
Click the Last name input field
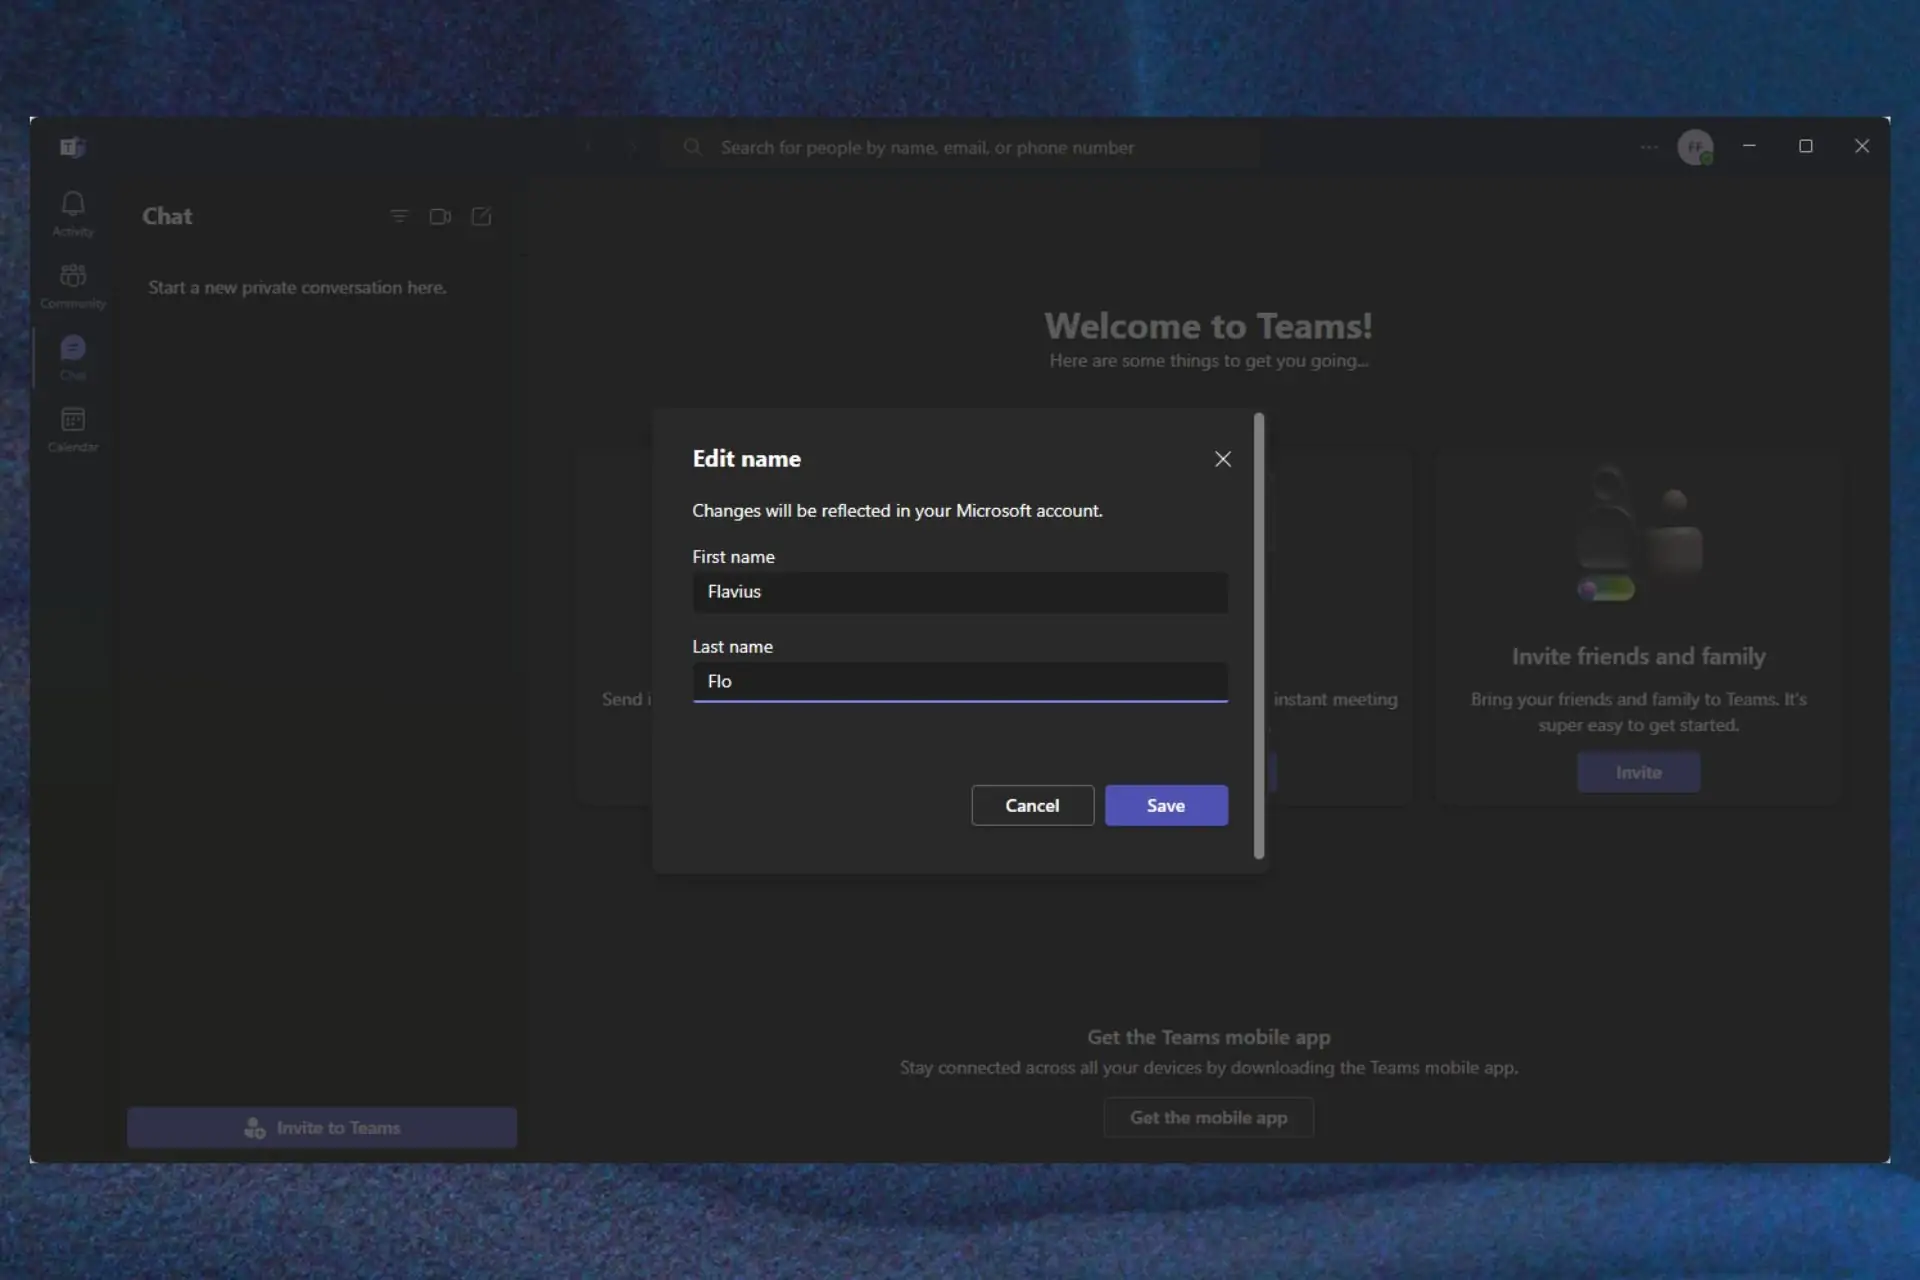pos(959,680)
